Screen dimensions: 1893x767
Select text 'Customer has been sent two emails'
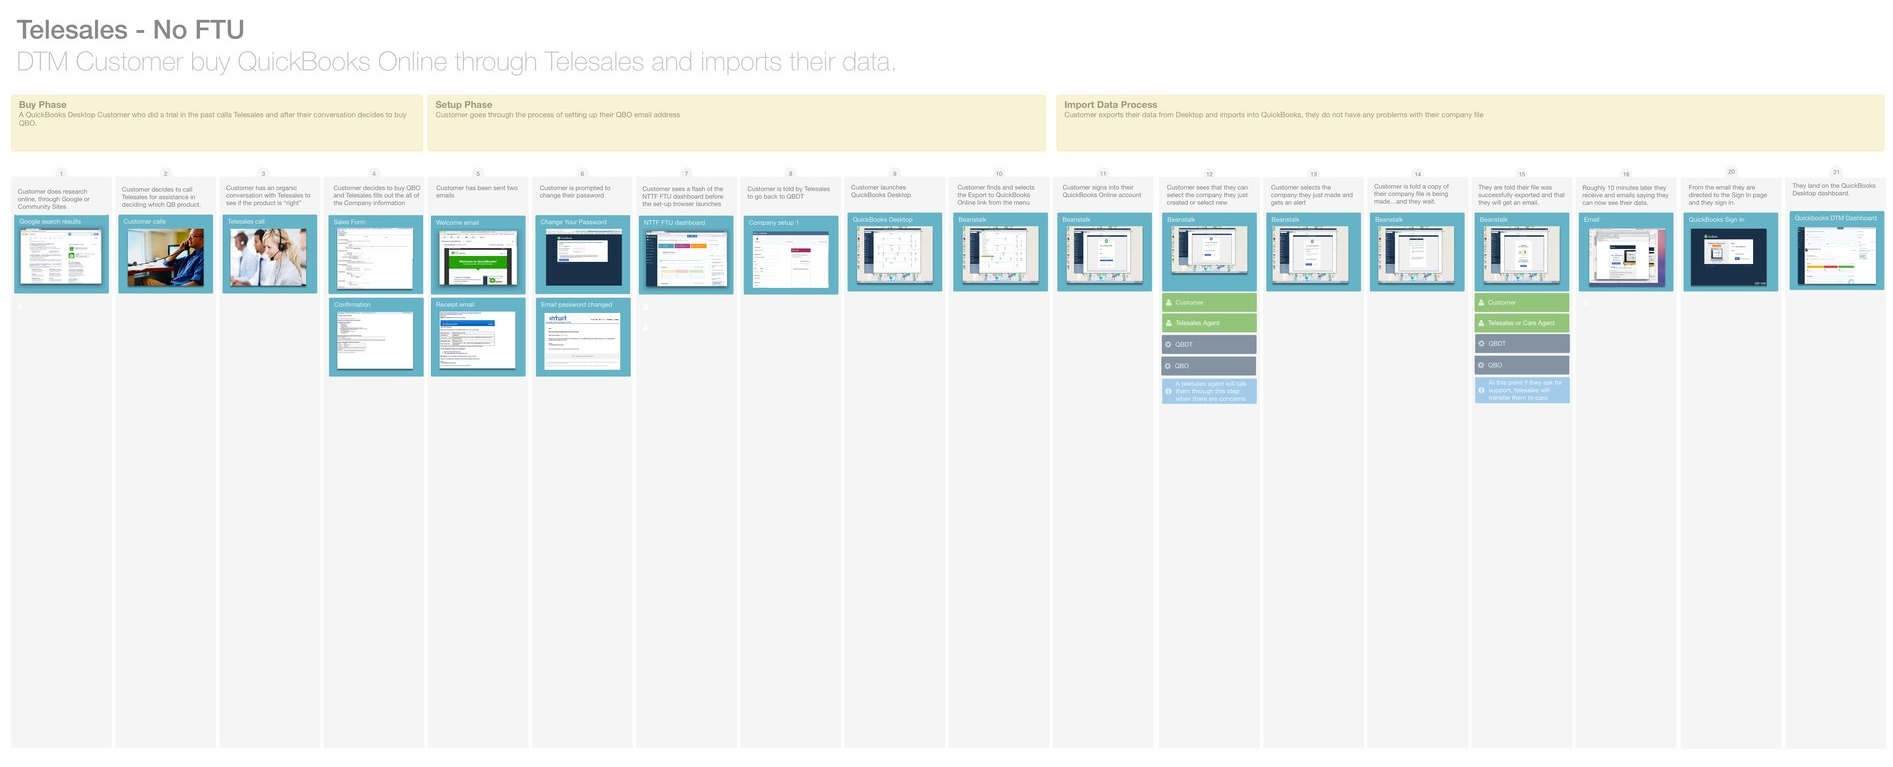click(x=477, y=191)
